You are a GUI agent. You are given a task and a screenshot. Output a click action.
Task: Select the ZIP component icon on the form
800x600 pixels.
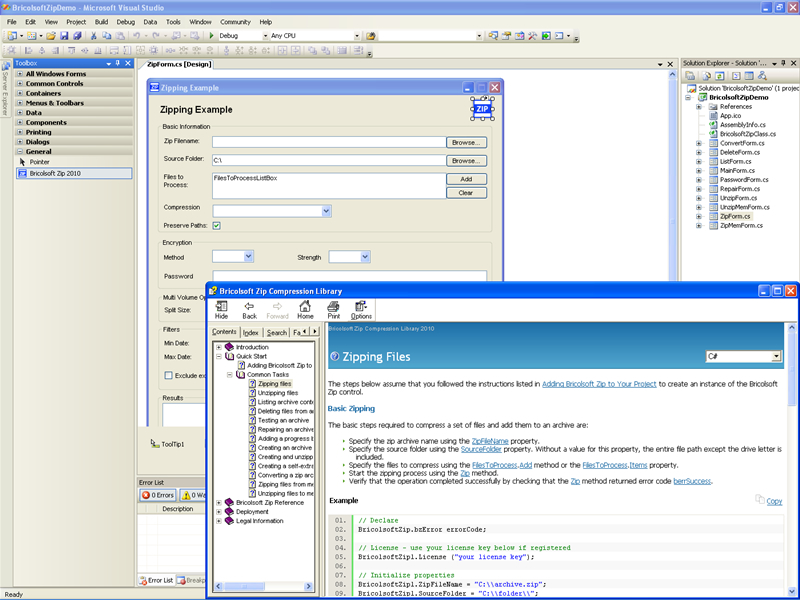[x=482, y=109]
